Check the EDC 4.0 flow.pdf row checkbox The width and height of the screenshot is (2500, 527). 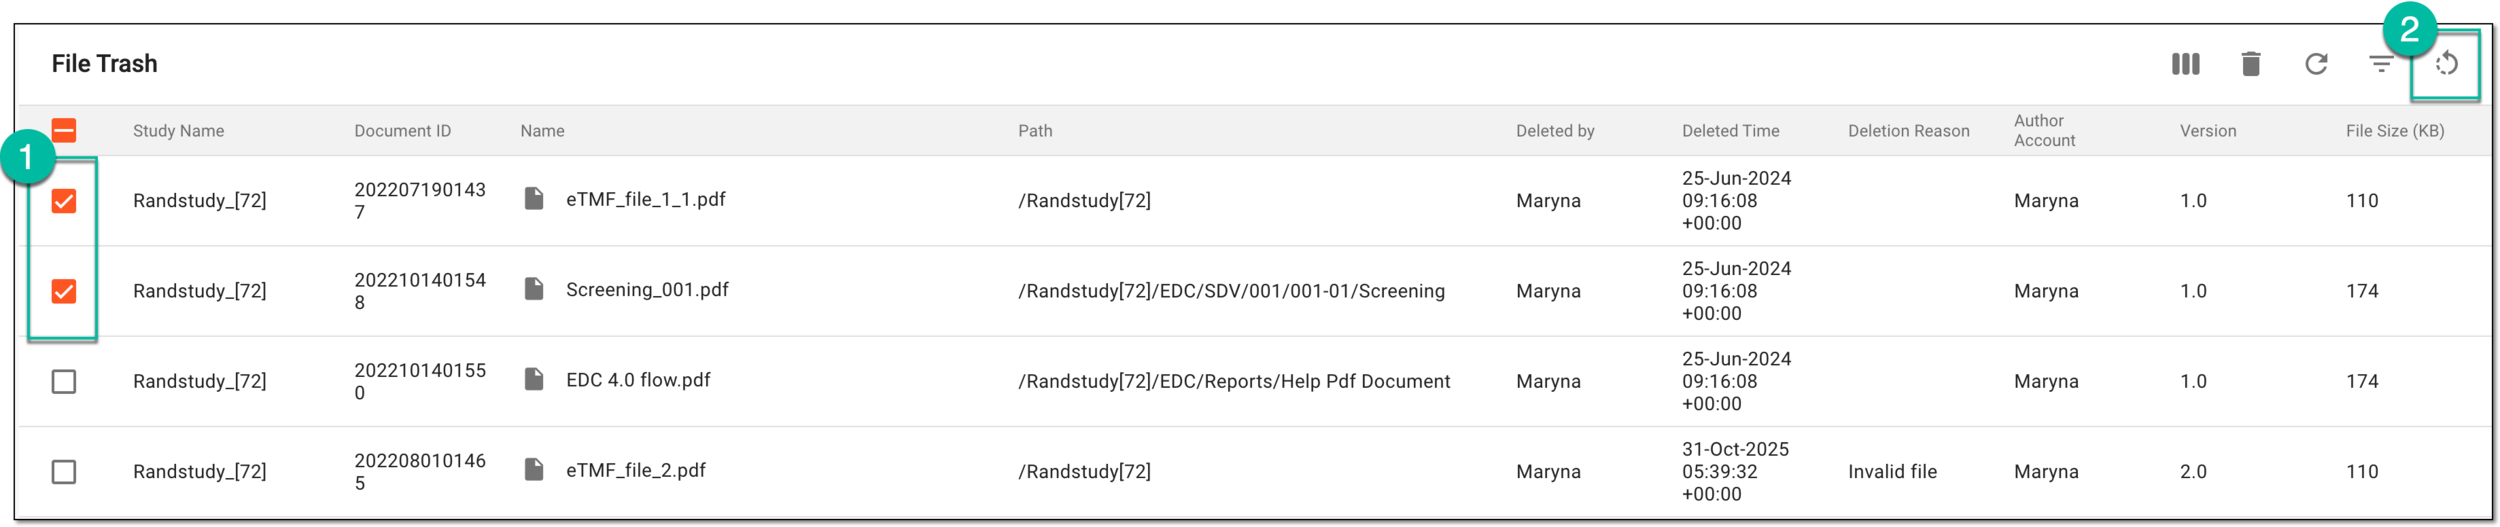[64, 381]
